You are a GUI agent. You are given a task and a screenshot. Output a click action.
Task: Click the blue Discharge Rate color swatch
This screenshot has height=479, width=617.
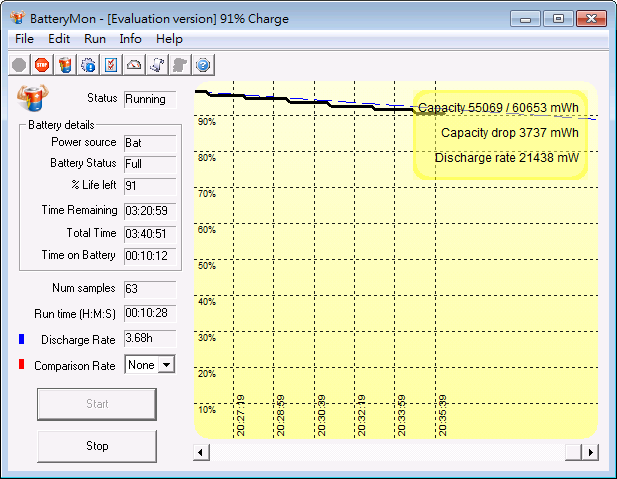22,339
